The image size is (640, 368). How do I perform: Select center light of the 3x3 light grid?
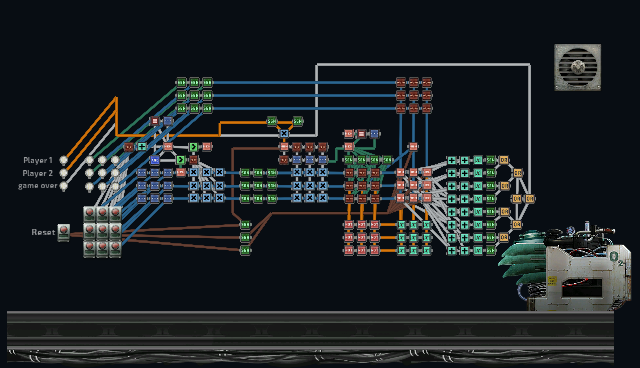point(102,173)
